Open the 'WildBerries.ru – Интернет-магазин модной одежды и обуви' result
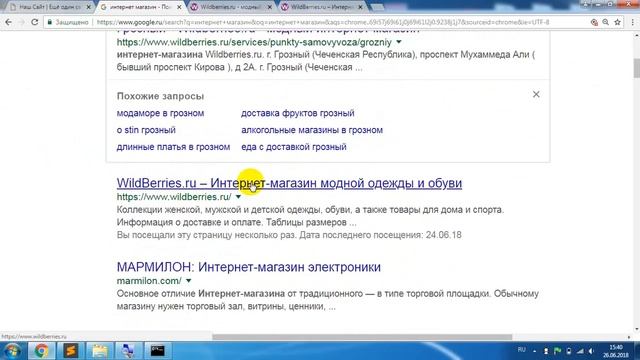Viewport: 640px width, 360px height. [289, 183]
